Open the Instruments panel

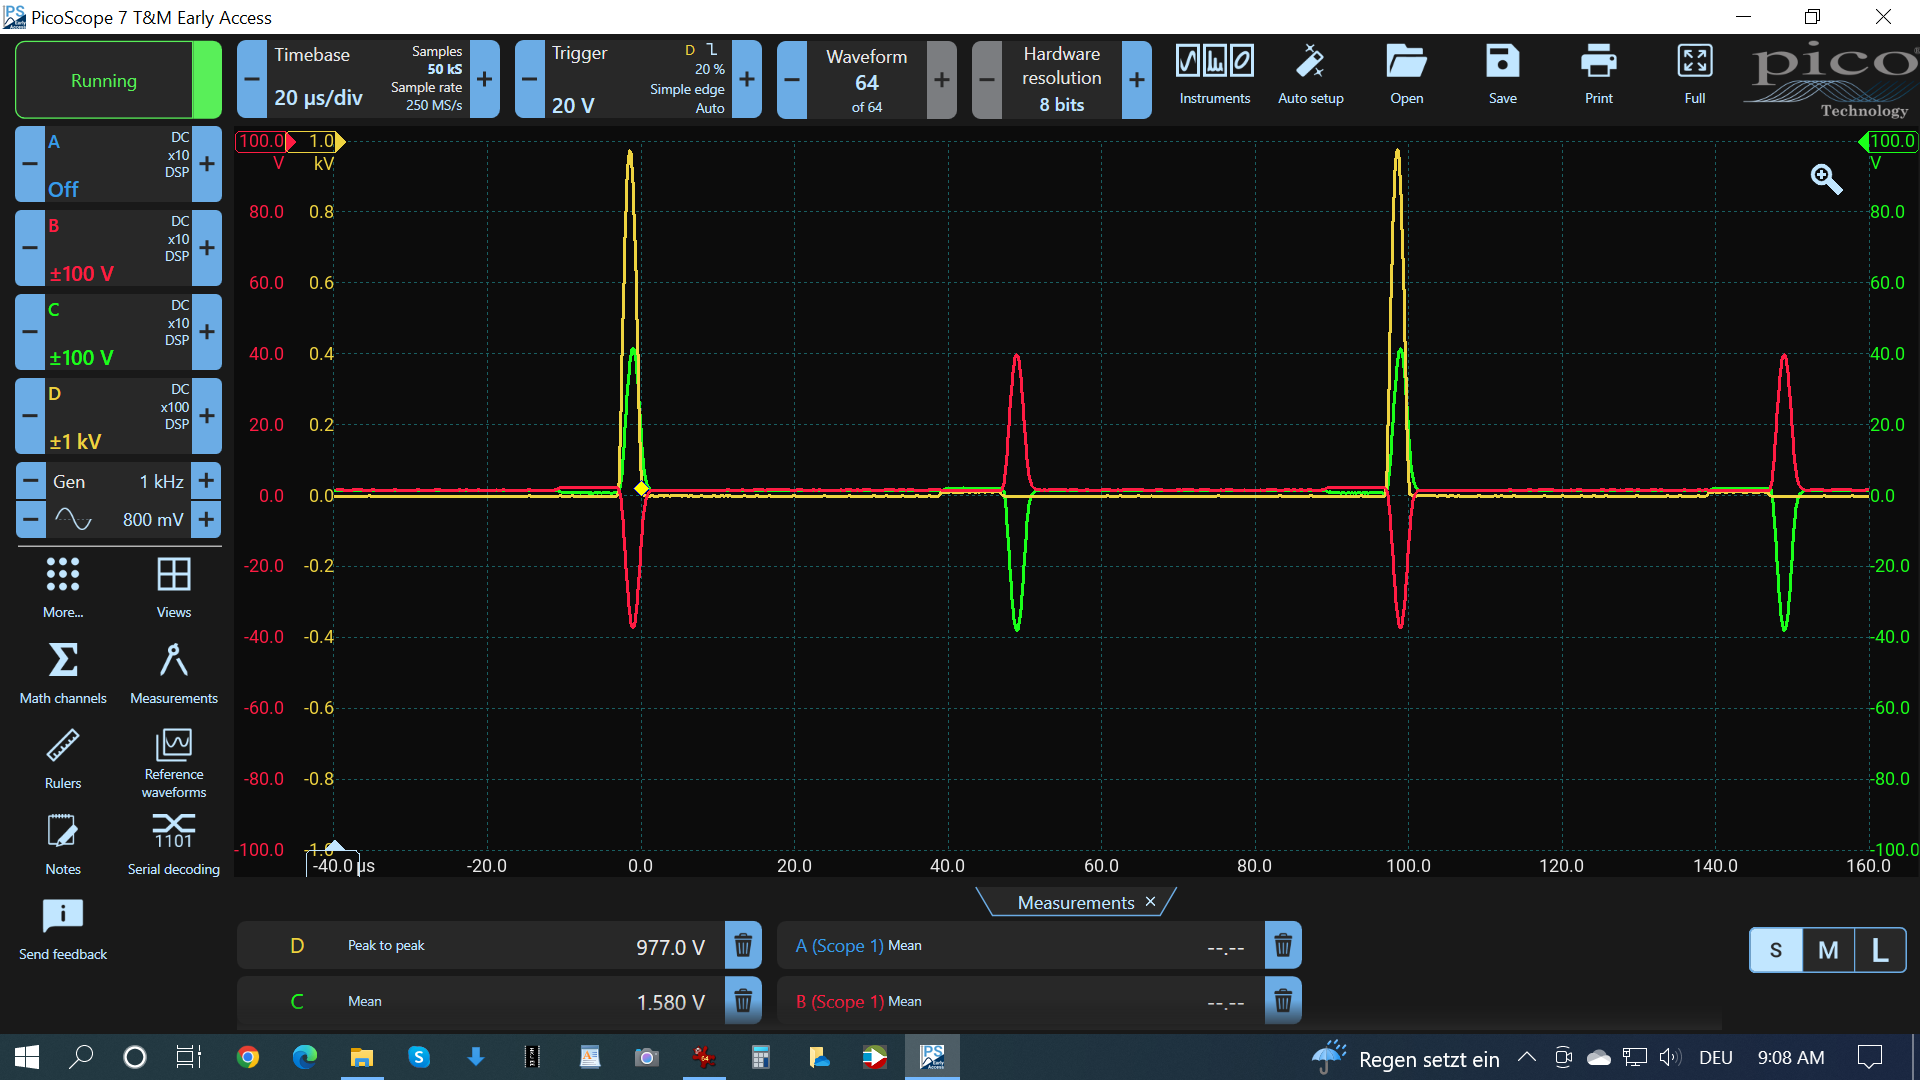(x=1214, y=75)
